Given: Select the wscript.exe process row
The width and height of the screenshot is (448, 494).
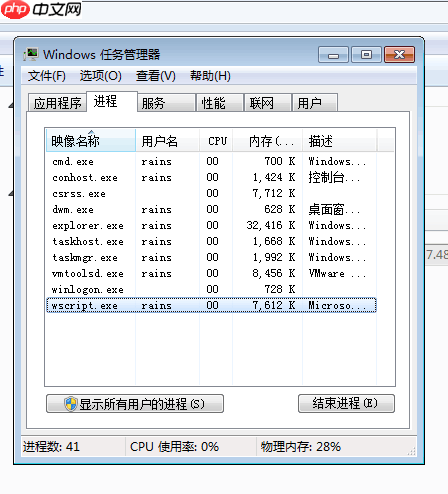Looking at the screenshot, I should [x=211, y=305].
